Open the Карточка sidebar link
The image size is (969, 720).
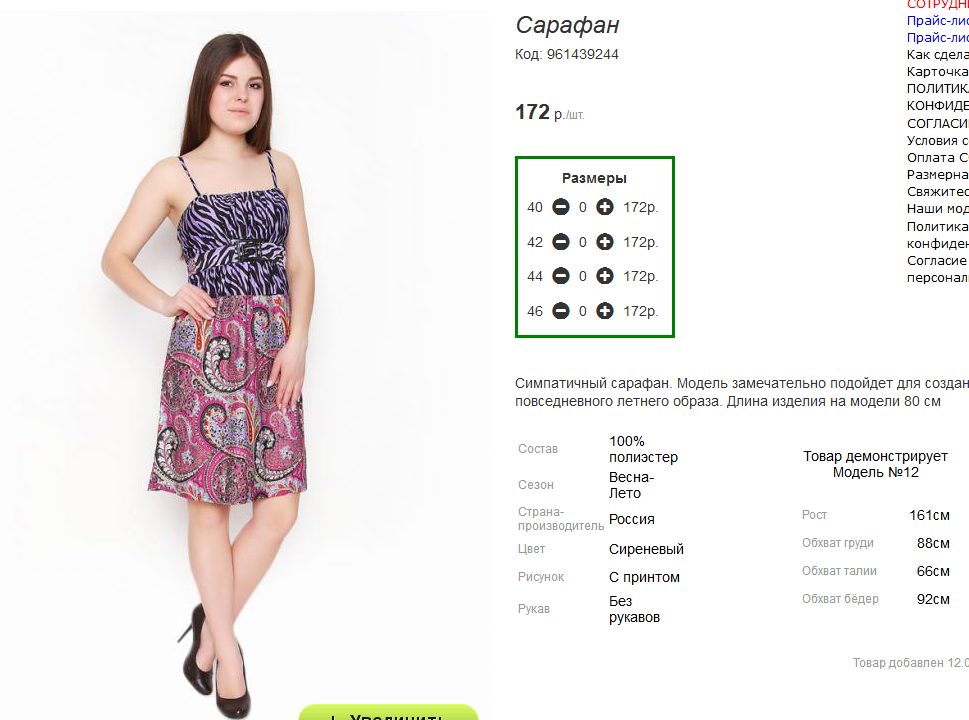(x=937, y=72)
